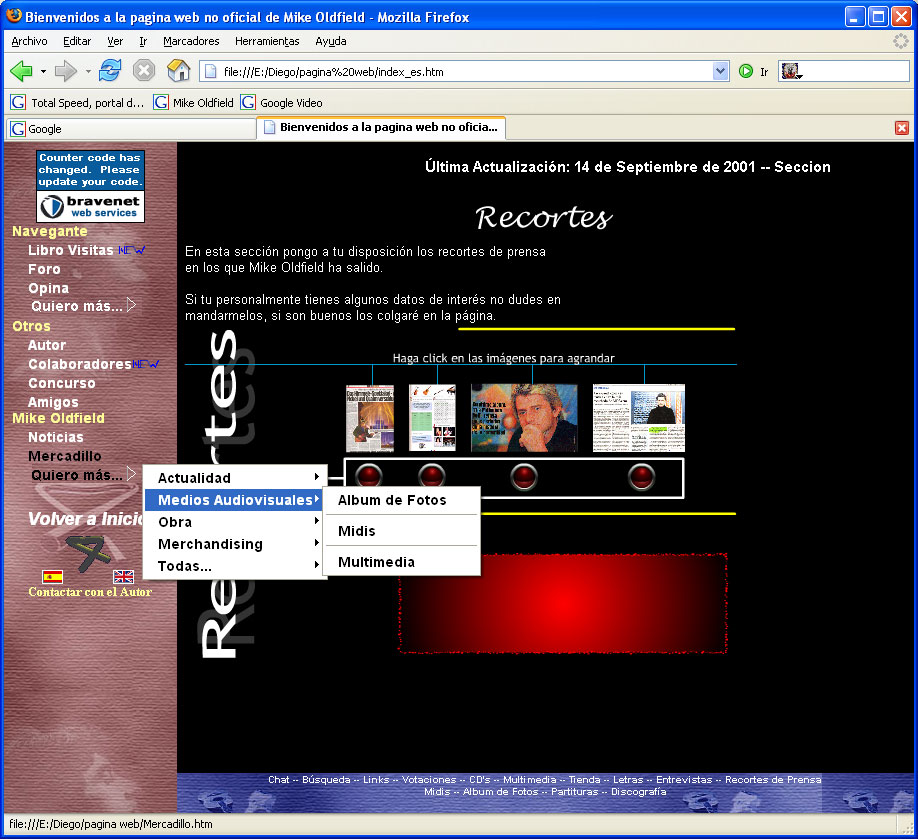Click the Recortes de Prensa footer link
This screenshot has height=839, width=918.
pyautogui.click(x=773, y=779)
